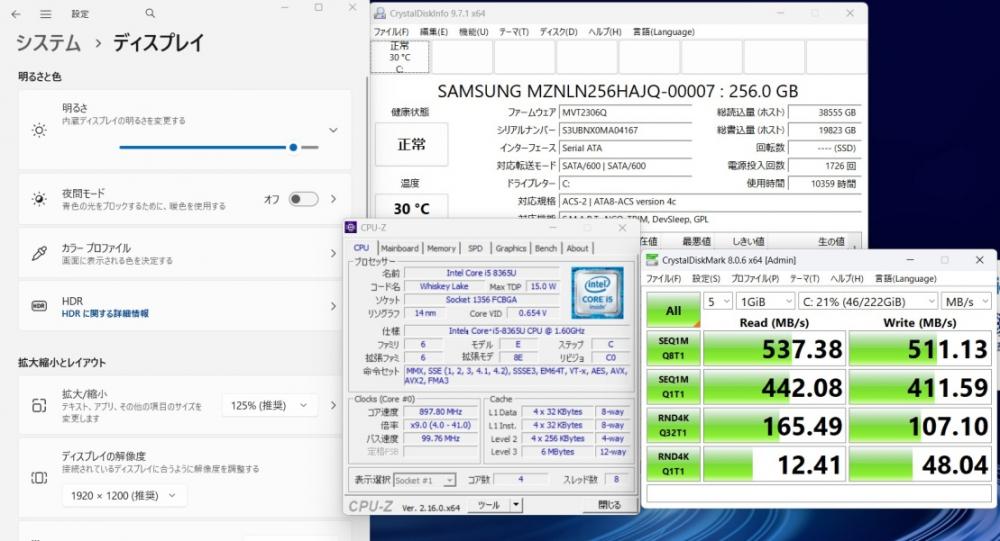This screenshot has width=1000, height=541.
Task: Open CrystalDiskMark プロファイル(P) menu
Action: pos(754,279)
